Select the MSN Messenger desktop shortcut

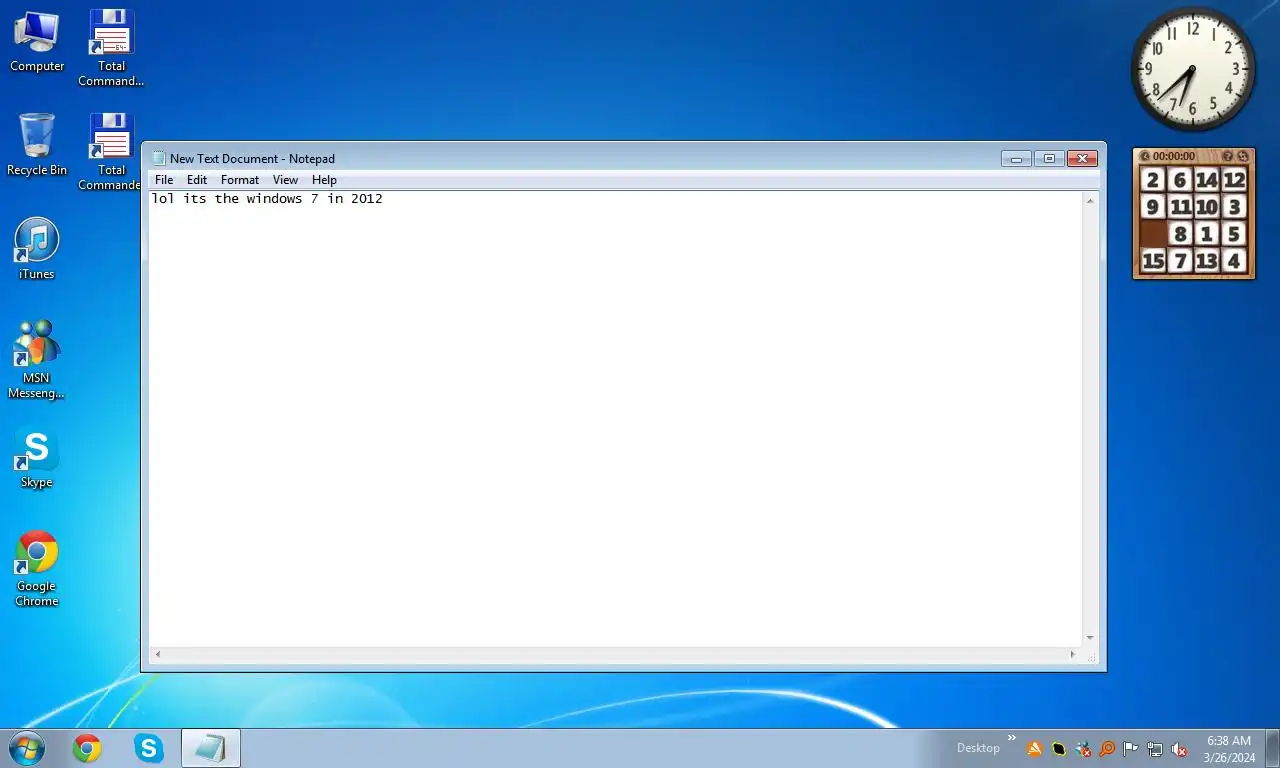click(x=37, y=359)
